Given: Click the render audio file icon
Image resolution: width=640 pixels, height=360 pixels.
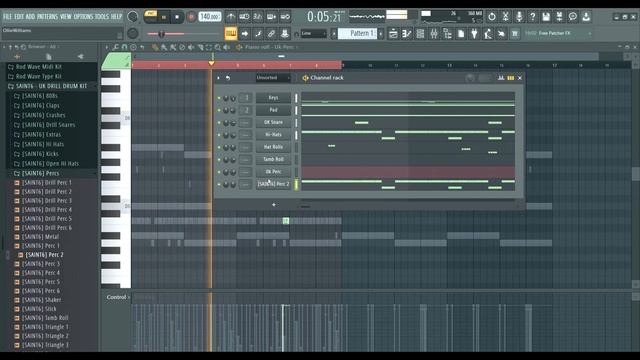Looking at the screenshot, I should pyautogui.click(x=560, y=17).
